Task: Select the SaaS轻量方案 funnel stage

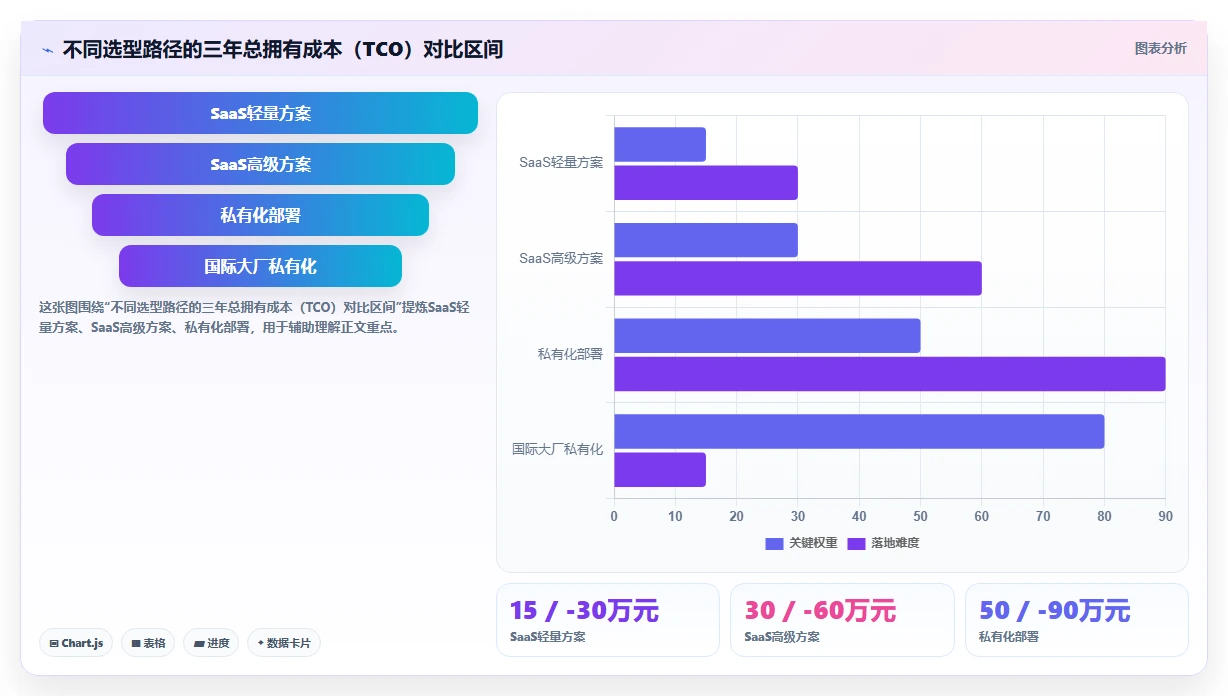Action: pos(260,113)
